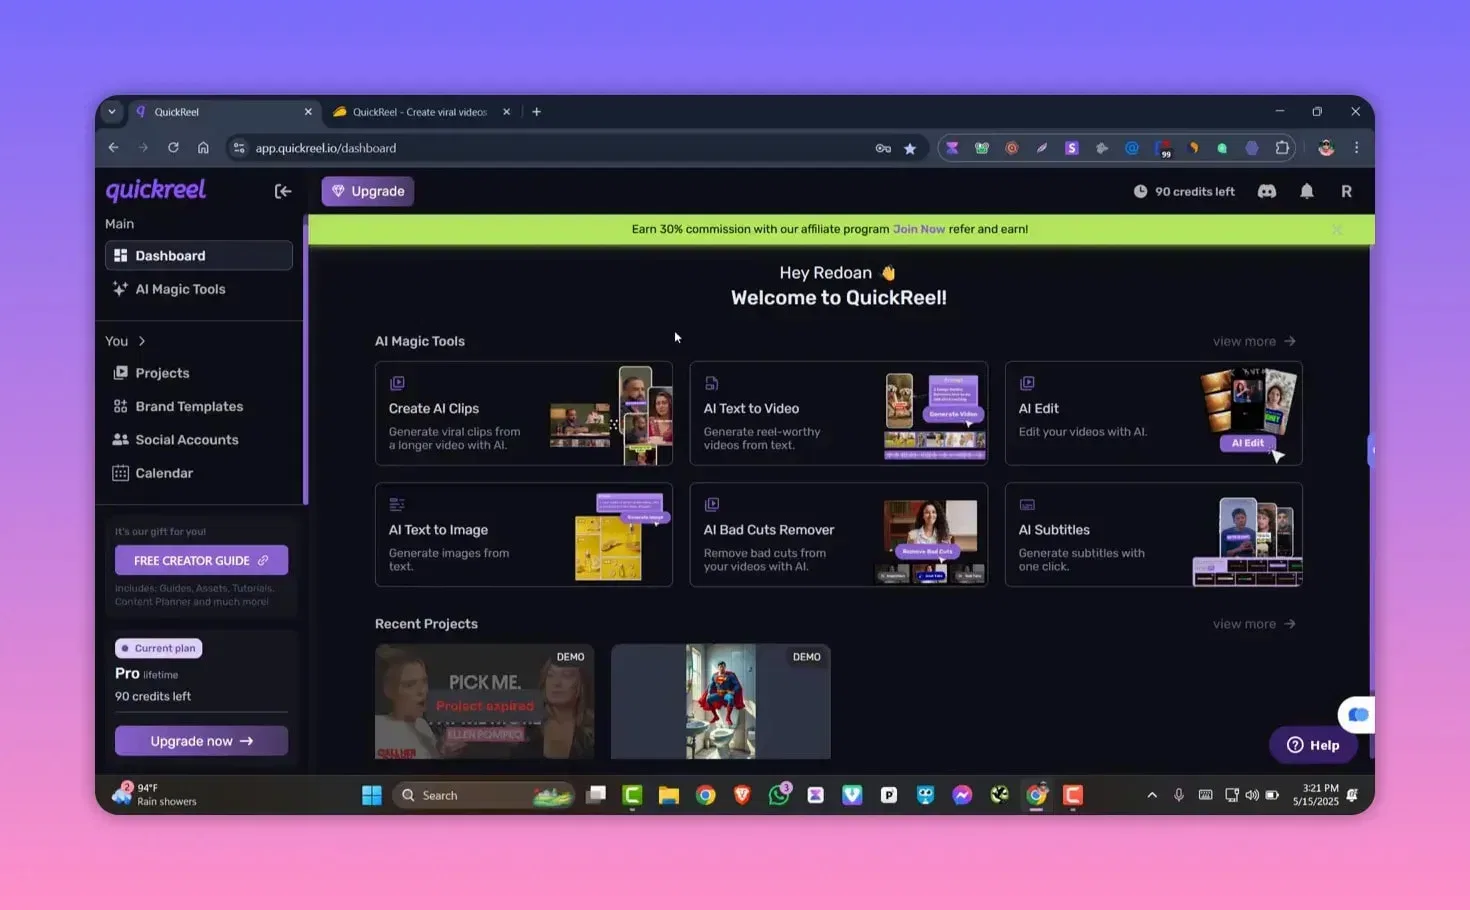Collapse the sidebar with the arrow icon
This screenshot has height=910, width=1470.
pyautogui.click(x=283, y=190)
